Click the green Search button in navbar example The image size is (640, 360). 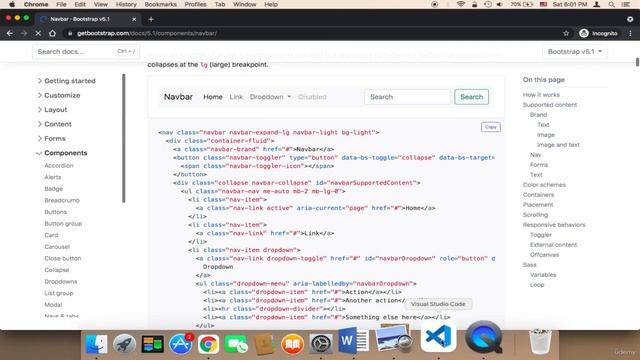pos(471,97)
